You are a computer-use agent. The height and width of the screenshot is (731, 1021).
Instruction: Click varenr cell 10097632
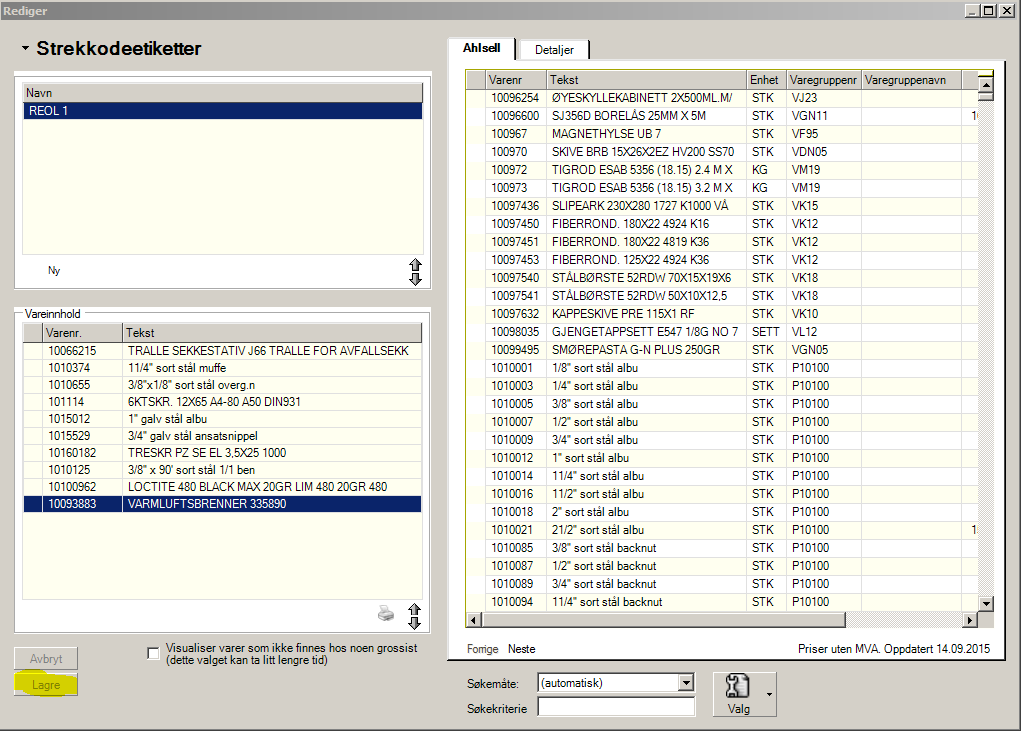click(x=515, y=314)
